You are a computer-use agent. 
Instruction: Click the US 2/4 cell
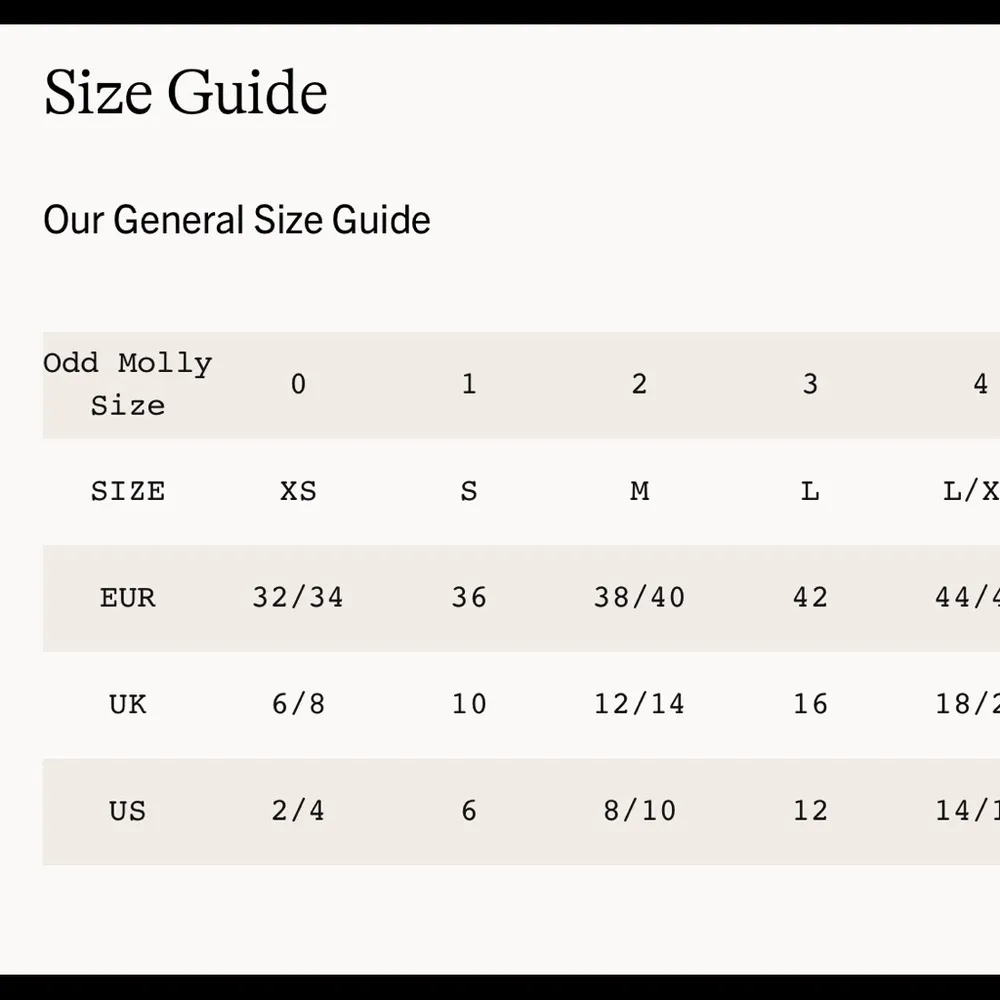pyautogui.click(x=298, y=810)
